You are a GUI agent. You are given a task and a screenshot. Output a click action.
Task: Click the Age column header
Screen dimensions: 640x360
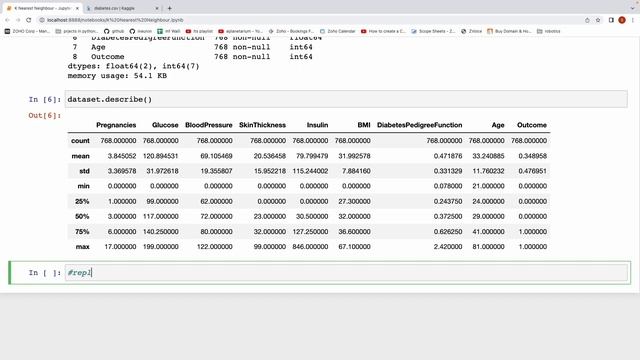498,125
